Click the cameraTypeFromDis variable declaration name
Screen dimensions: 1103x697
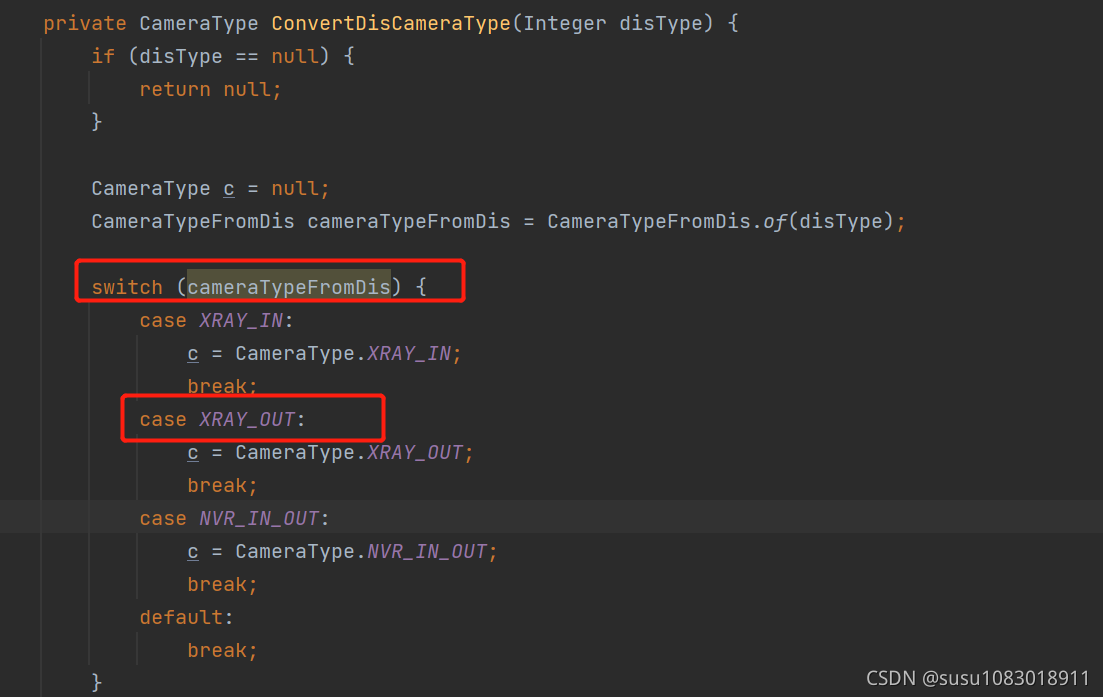(x=409, y=222)
